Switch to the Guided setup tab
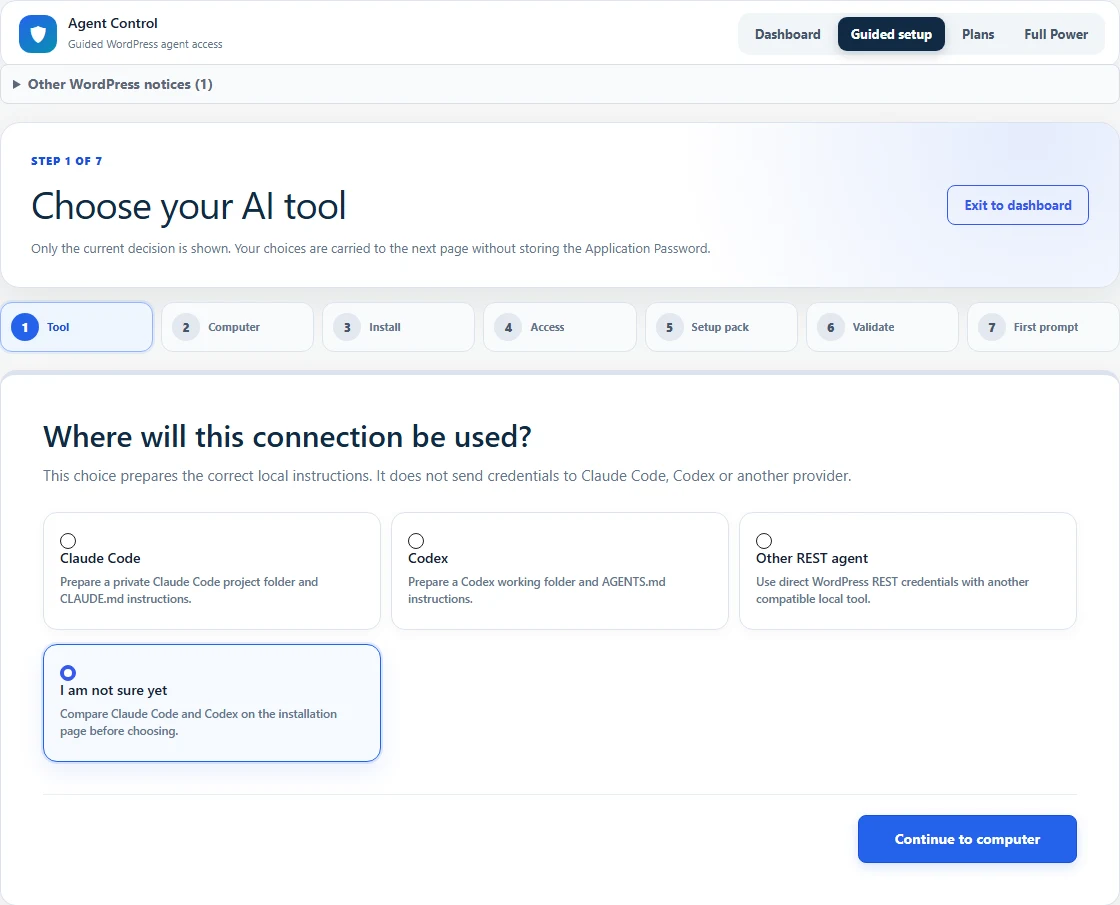Screen dimensions: 1120x905 891,34
